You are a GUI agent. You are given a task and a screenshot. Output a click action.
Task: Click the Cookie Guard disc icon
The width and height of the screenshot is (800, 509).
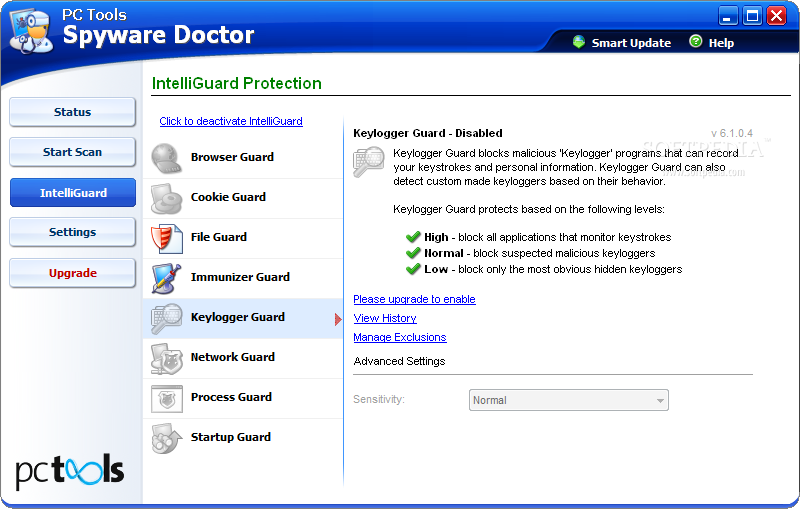(166, 198)
